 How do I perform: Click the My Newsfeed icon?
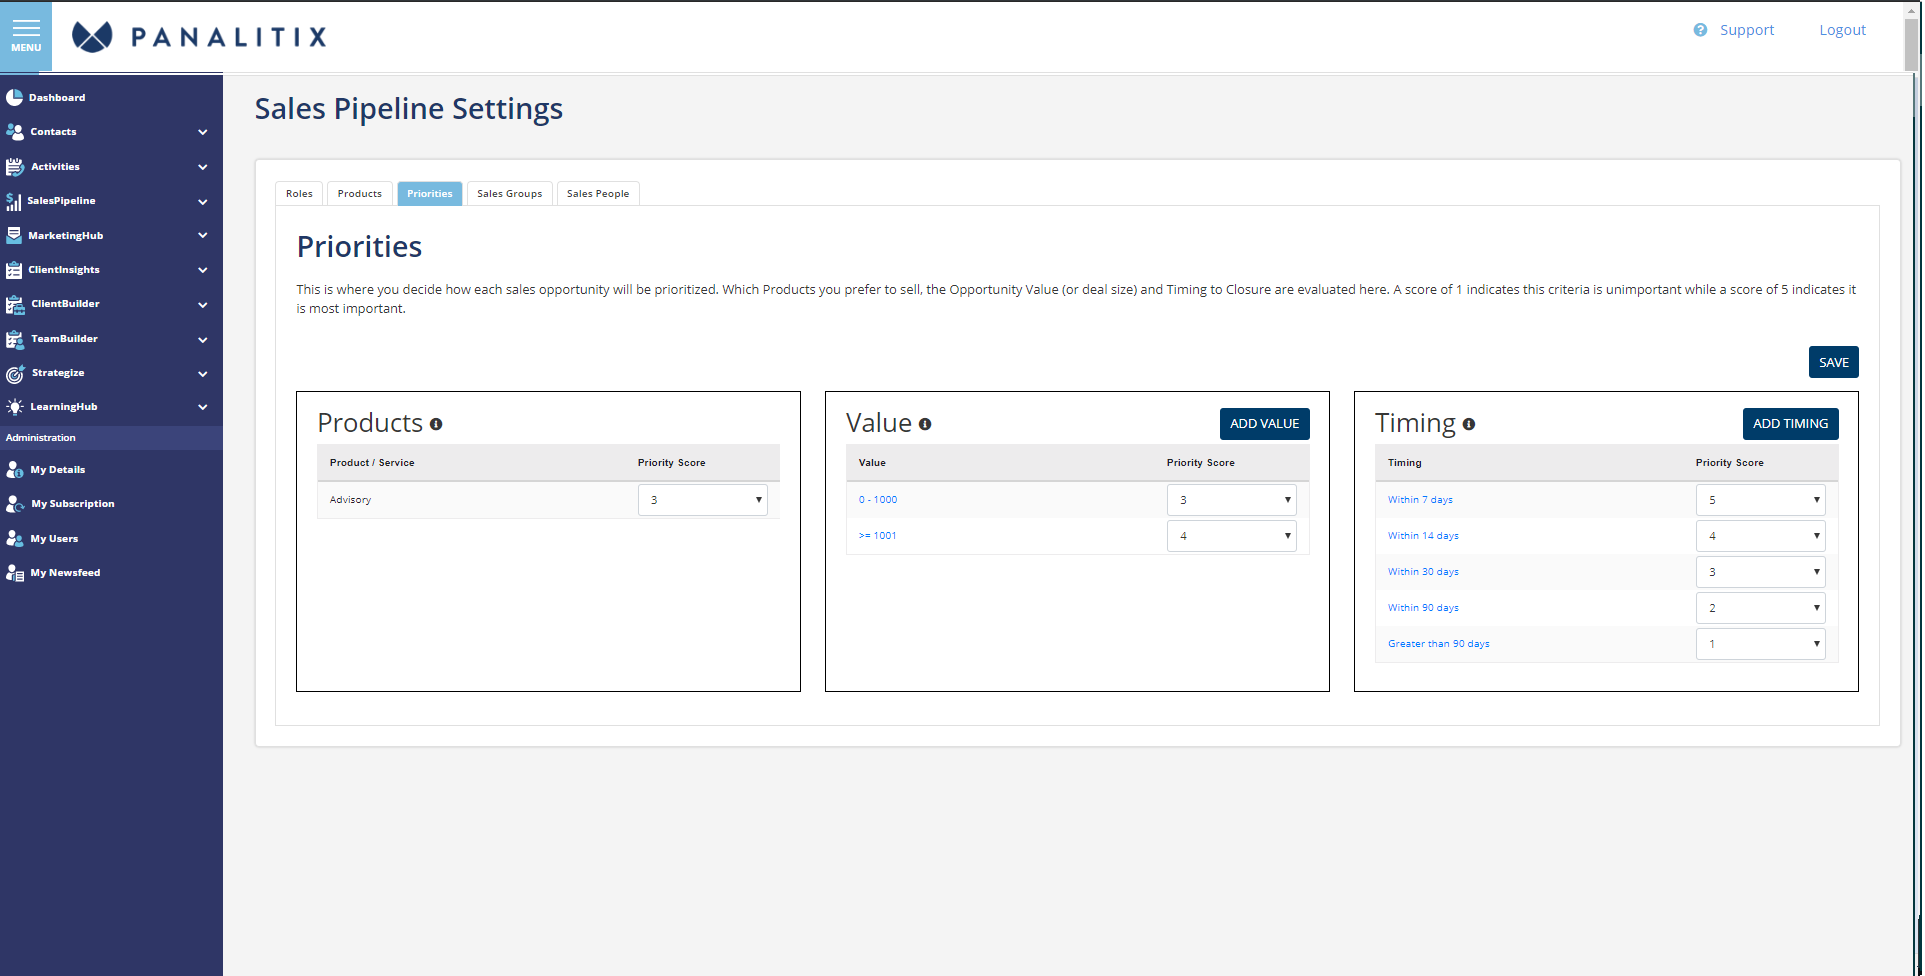coord(14,573)
